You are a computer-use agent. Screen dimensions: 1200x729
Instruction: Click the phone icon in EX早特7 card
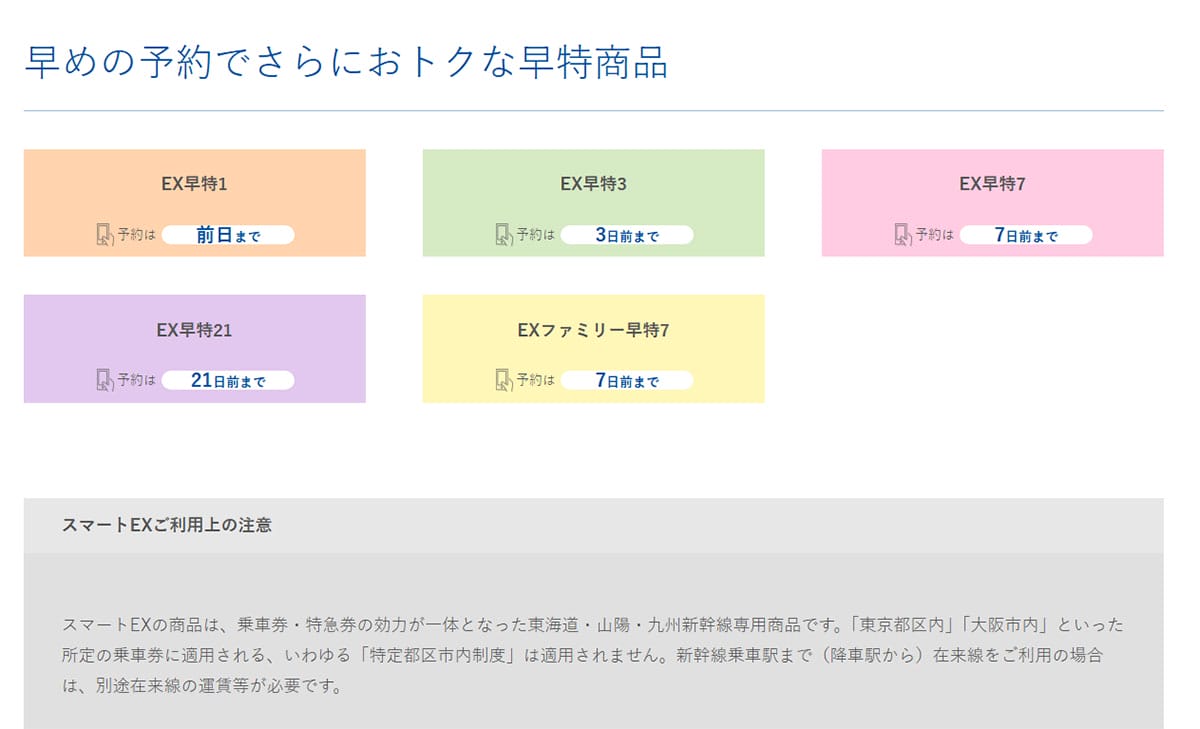902,235
